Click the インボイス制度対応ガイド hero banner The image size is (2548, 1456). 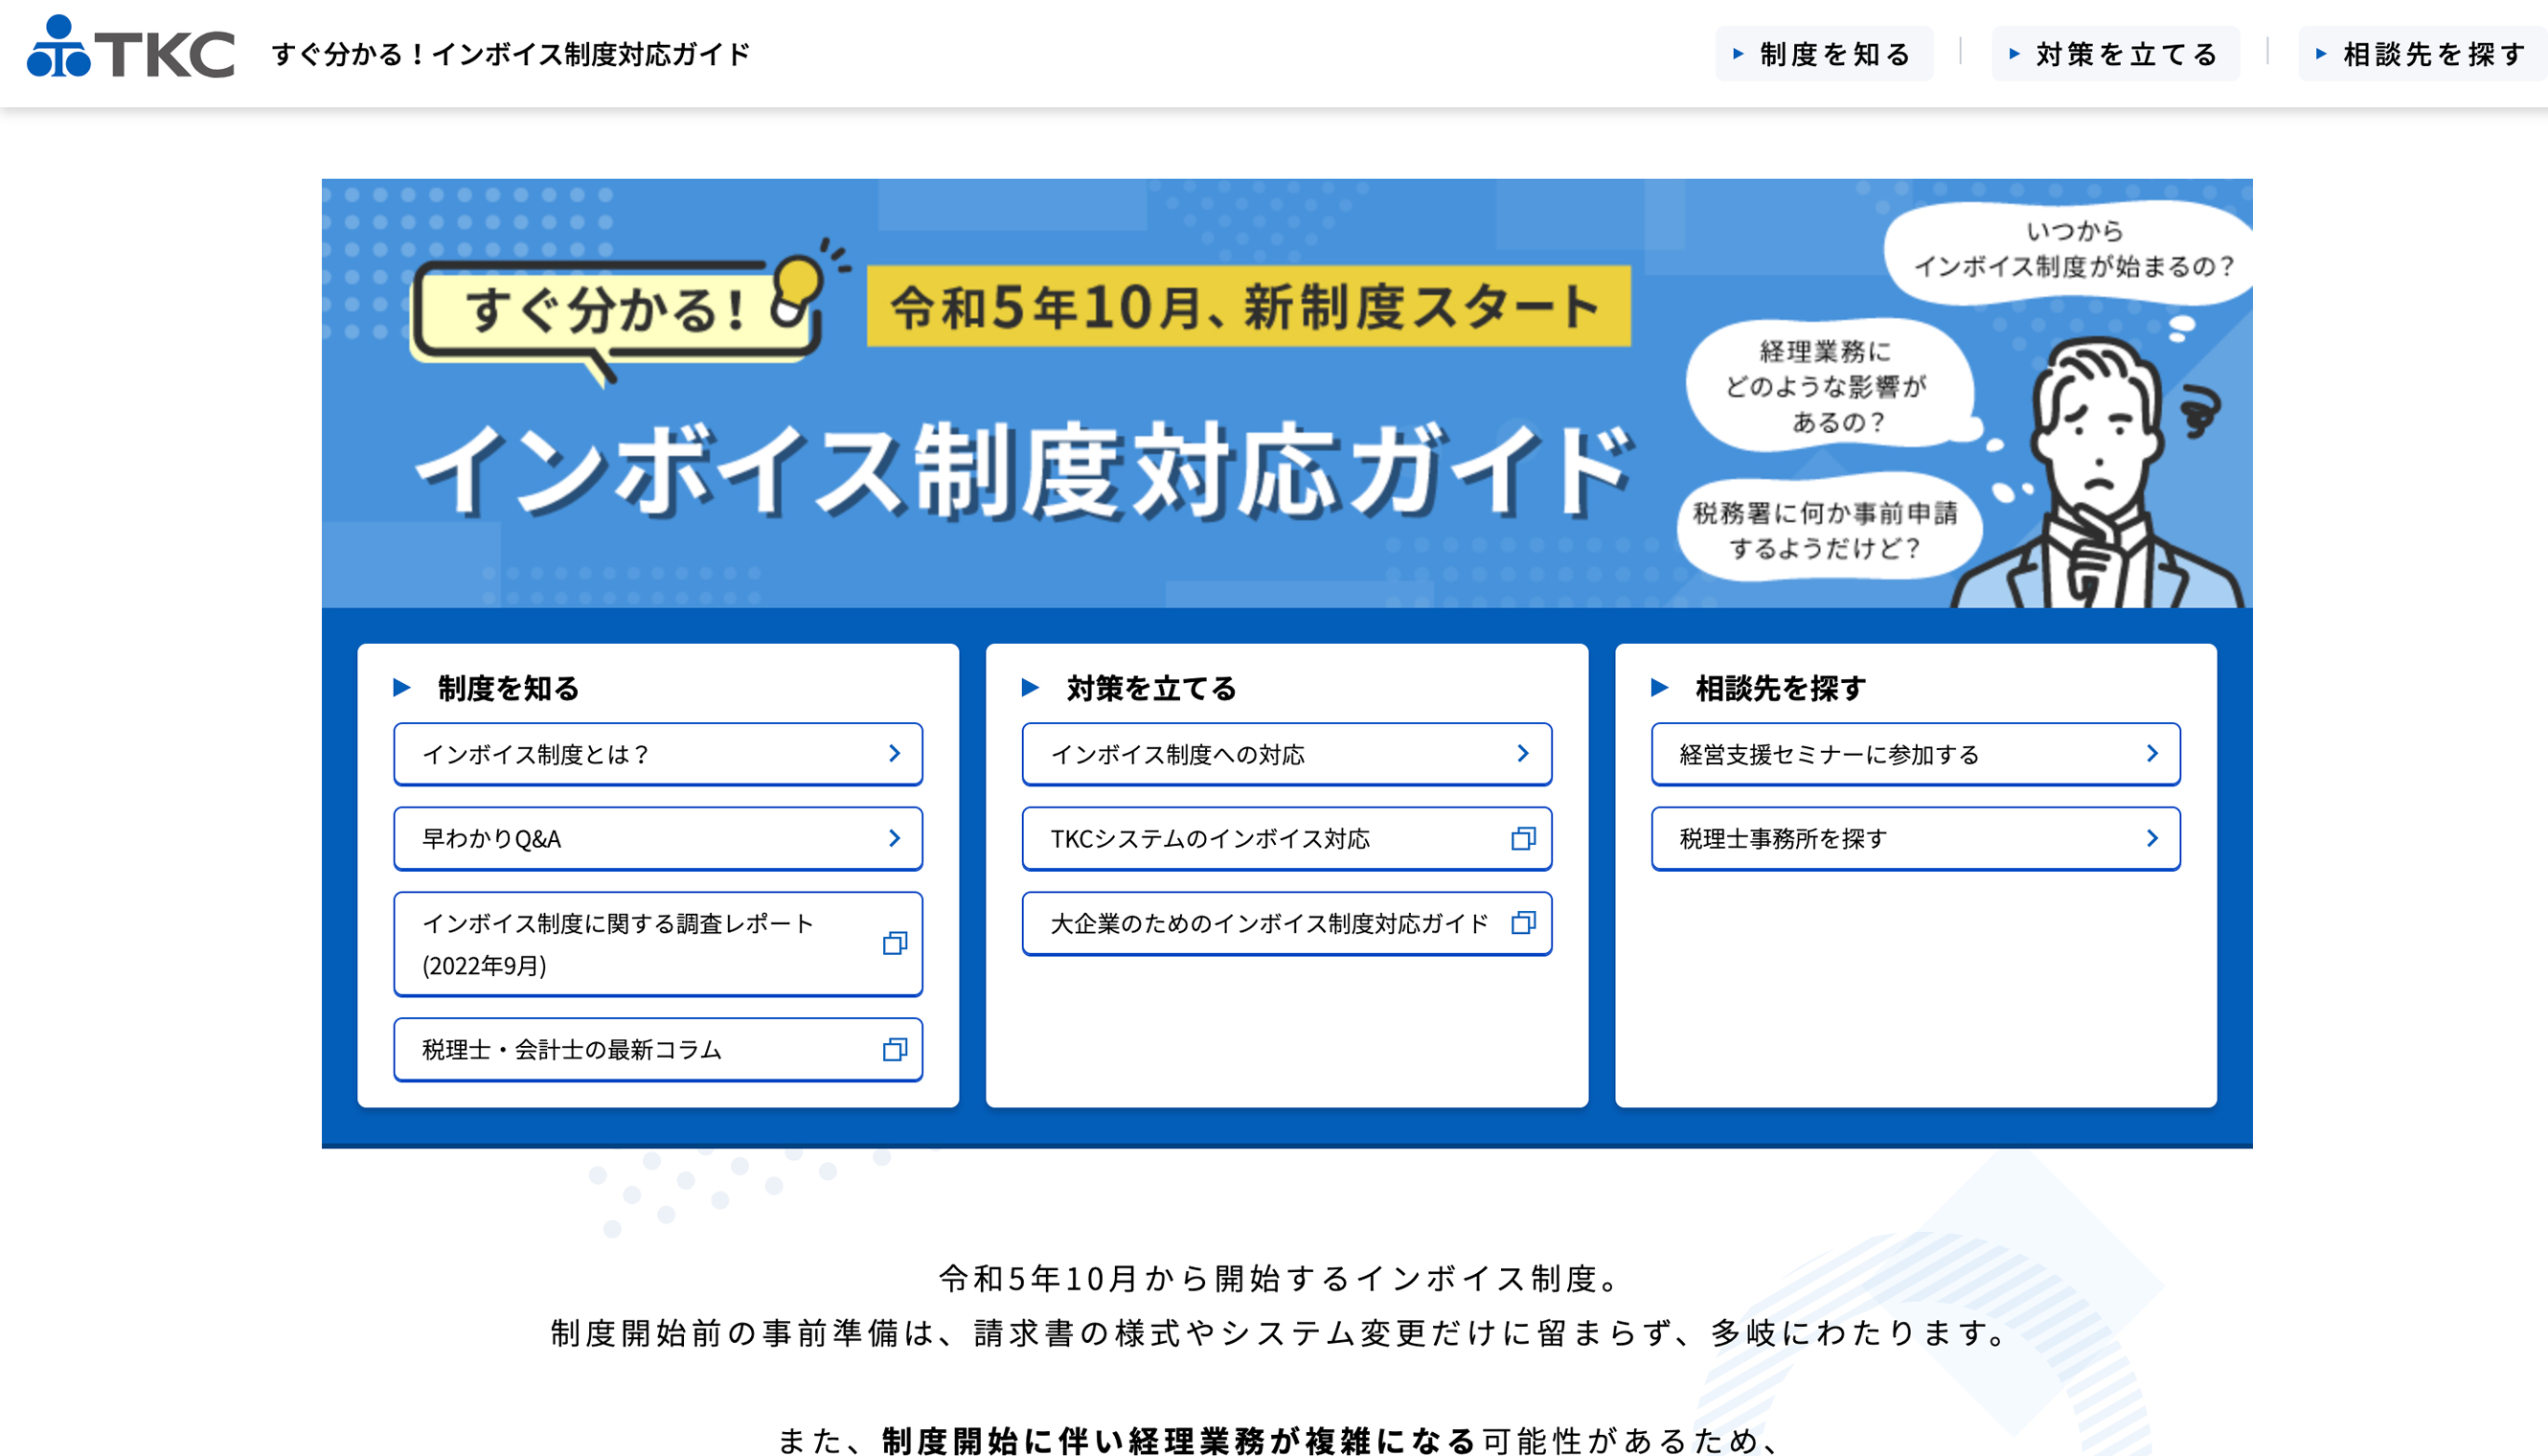pos(1286,393)
